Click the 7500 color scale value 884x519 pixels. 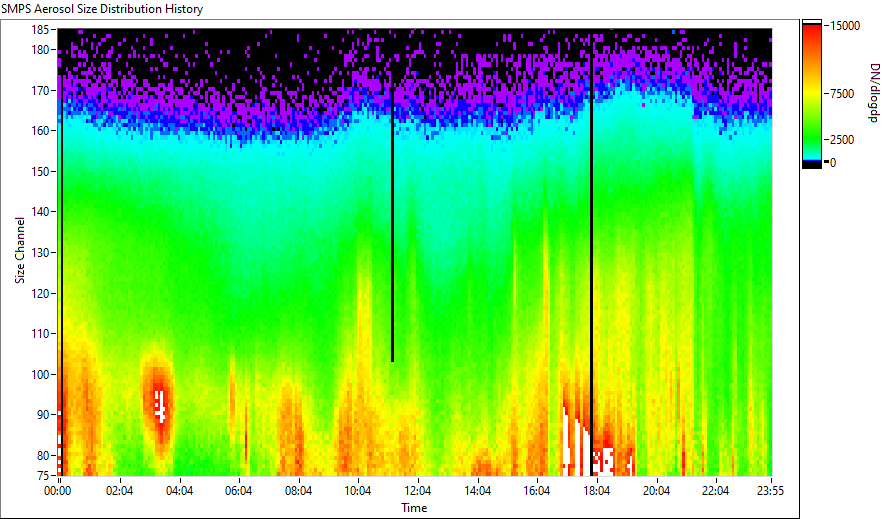[x=842, y=94]
